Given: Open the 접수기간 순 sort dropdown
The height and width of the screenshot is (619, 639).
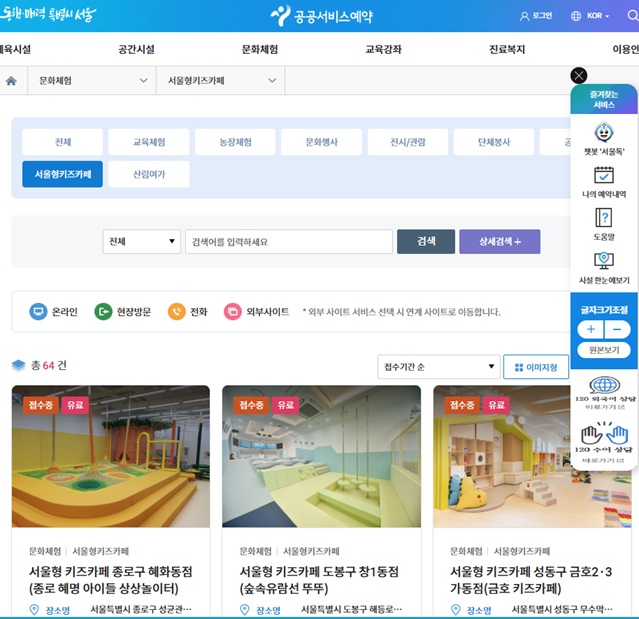Looking at the screenshot, I should [x=438, y=367].
